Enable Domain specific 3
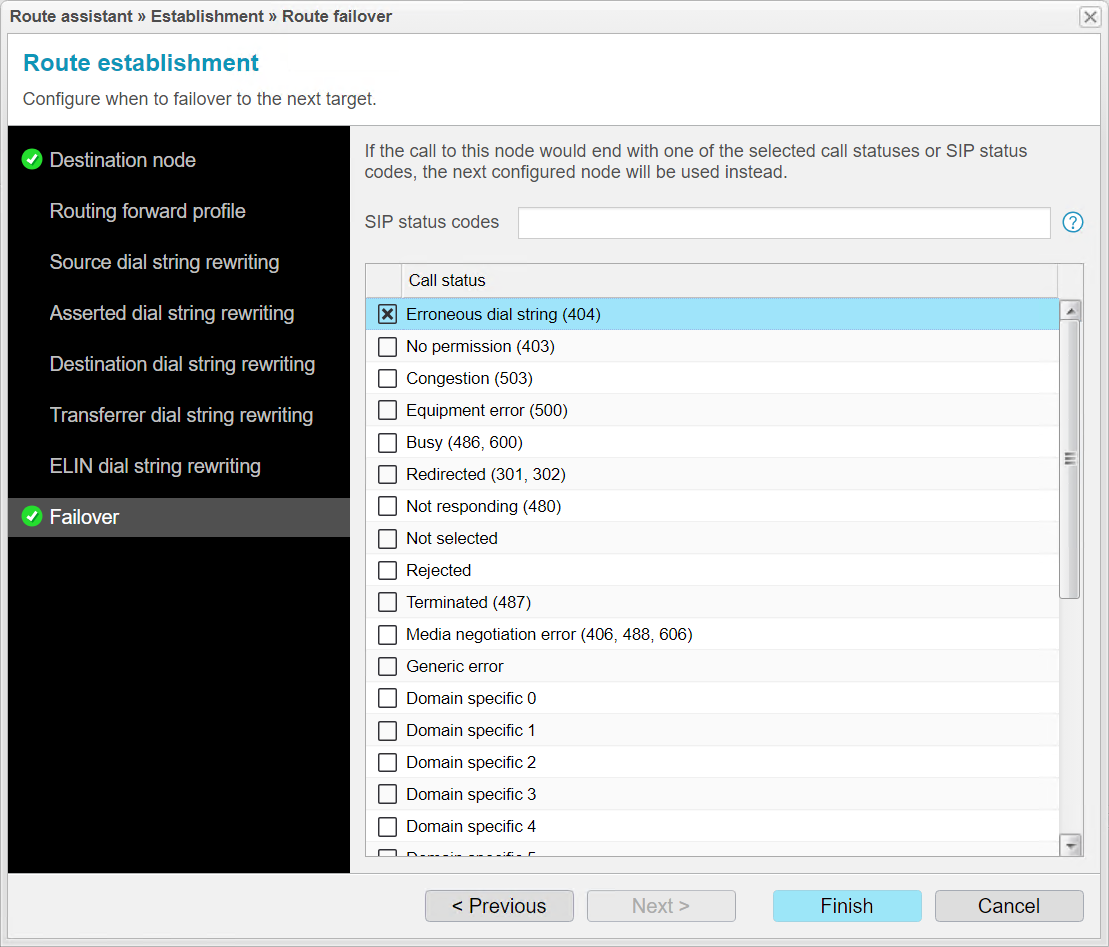 coord(388,794)
